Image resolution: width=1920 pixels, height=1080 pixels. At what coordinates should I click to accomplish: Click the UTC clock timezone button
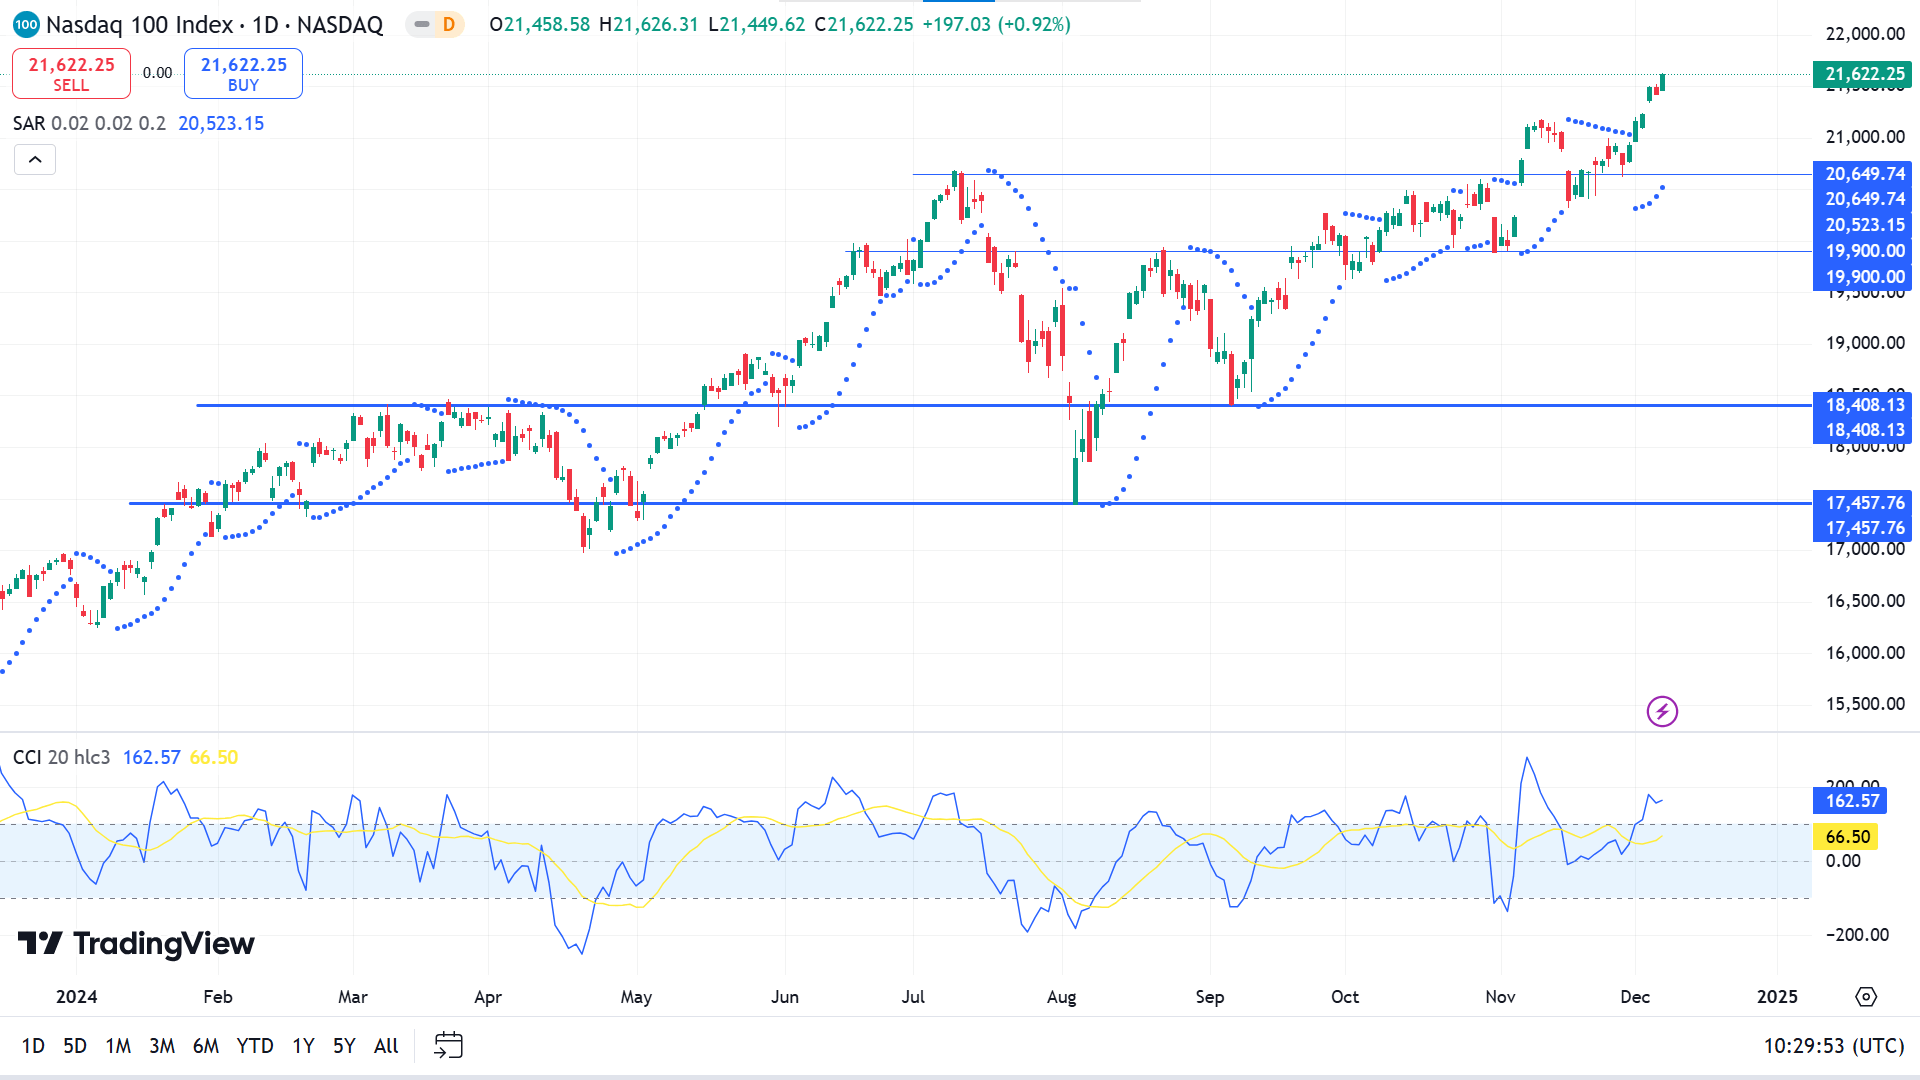[1833, 1046]
